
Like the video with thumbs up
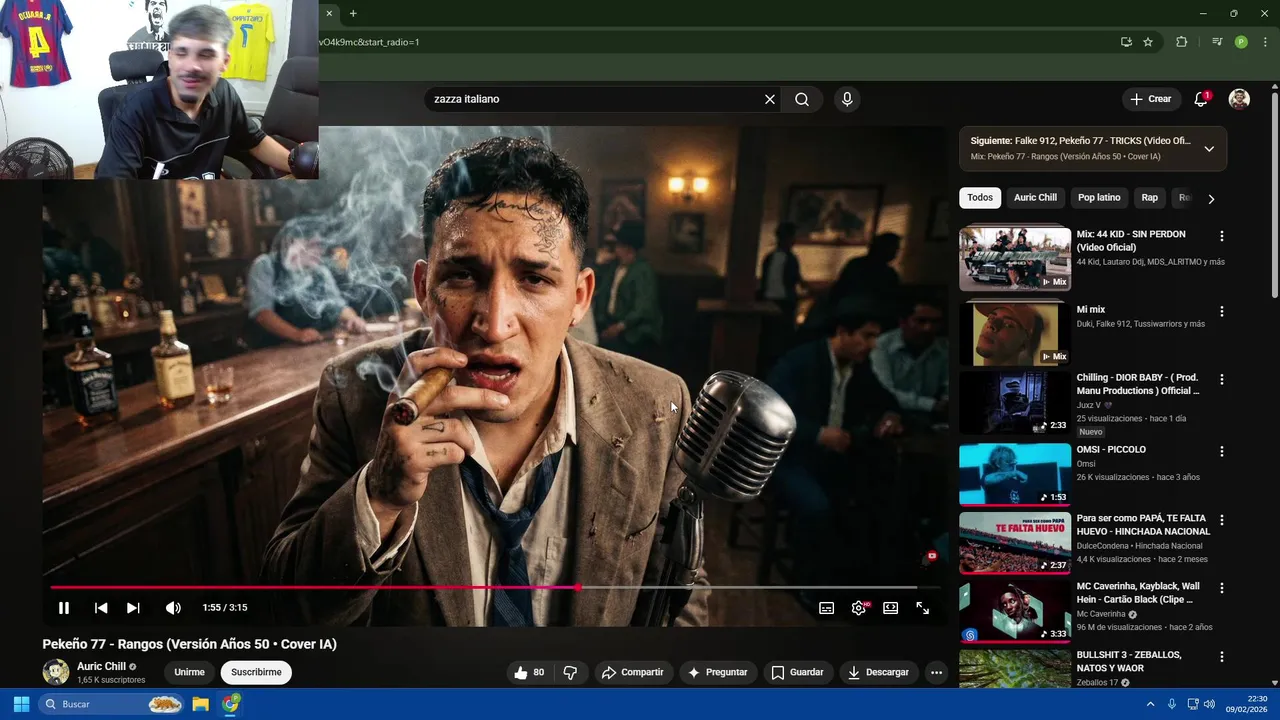529,672
